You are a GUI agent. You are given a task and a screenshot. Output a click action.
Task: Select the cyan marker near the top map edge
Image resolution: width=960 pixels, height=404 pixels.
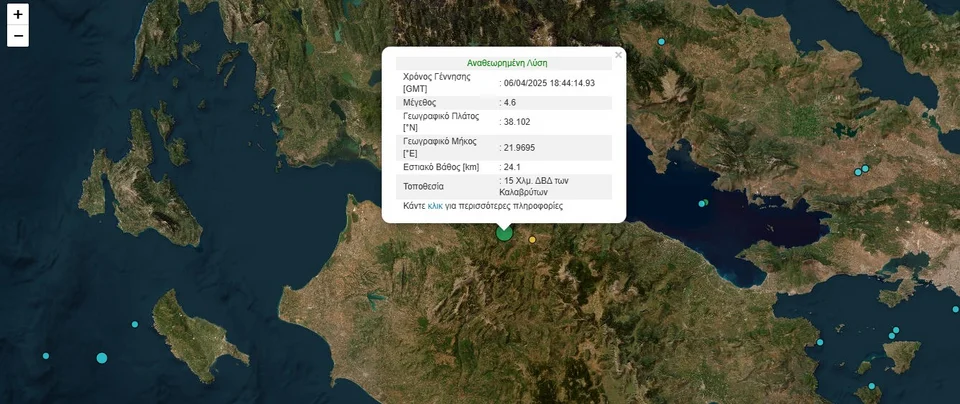point(661,42)
